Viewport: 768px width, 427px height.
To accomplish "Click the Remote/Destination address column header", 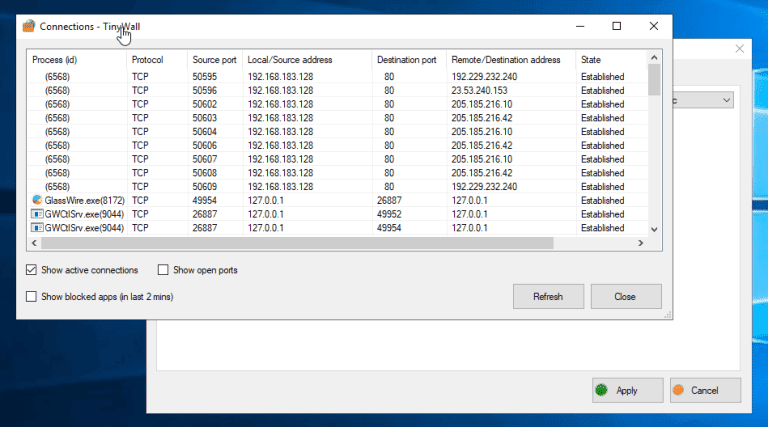I will pos(510,60).
